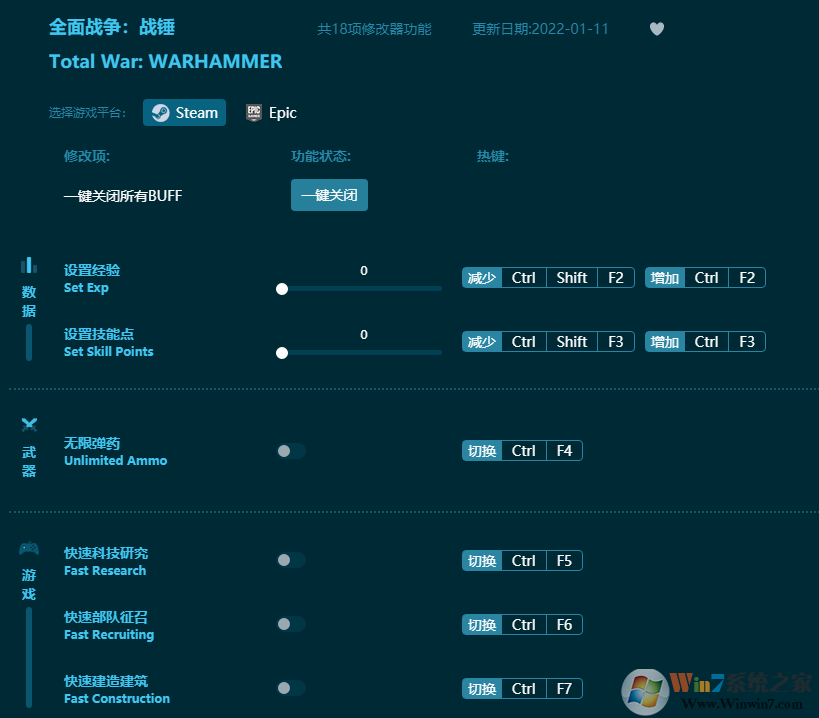Switch on Fast Construction toggle
The height and width of the screenshot is (718, 819).
click(291, 688)
